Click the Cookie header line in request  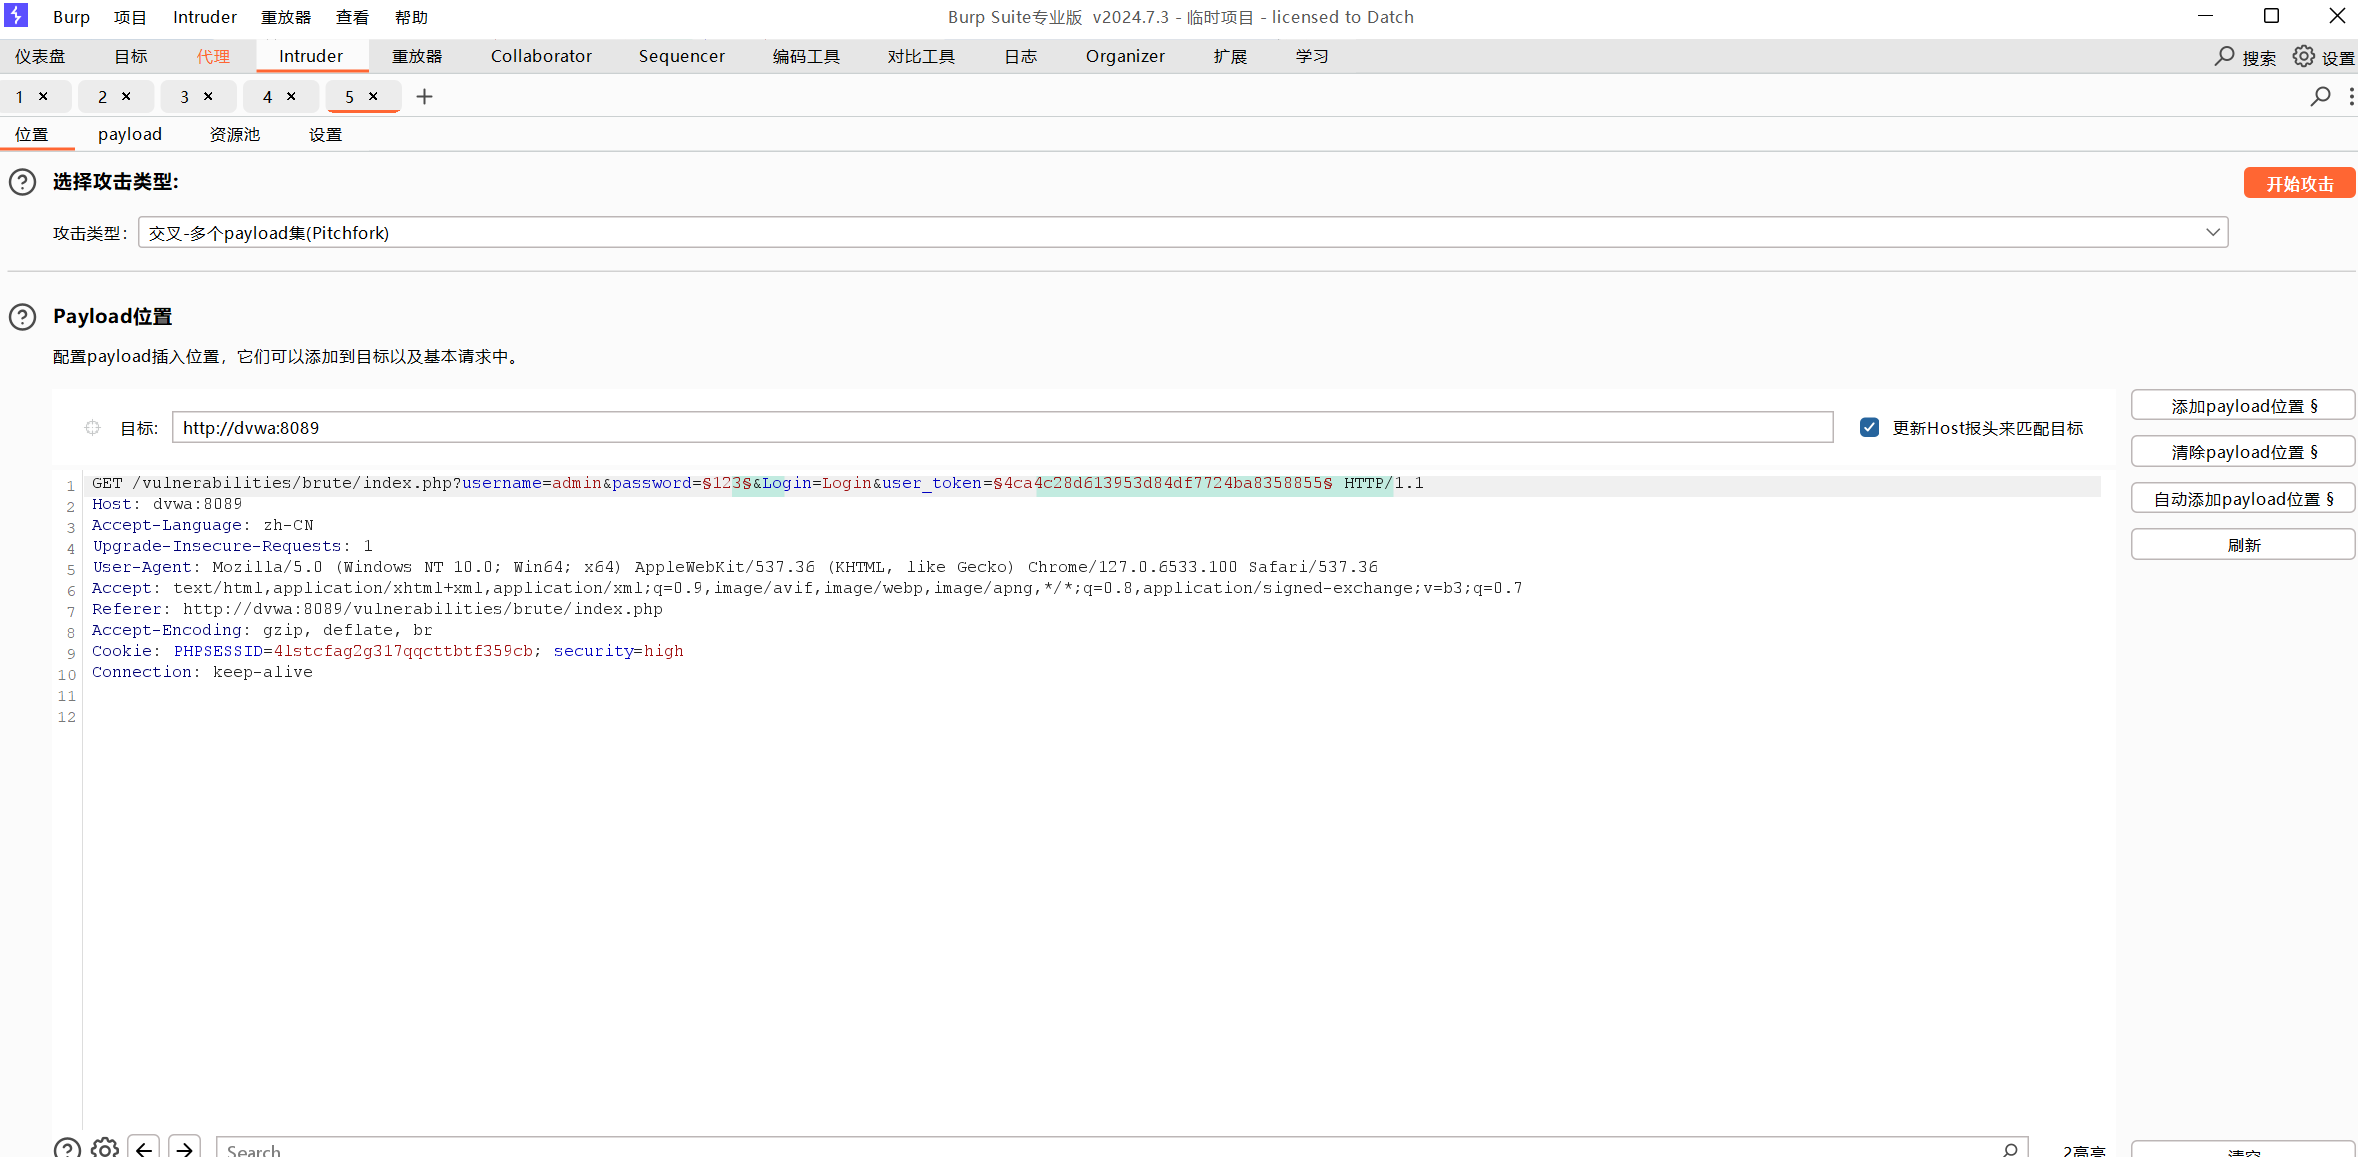[x=388, y=651]
